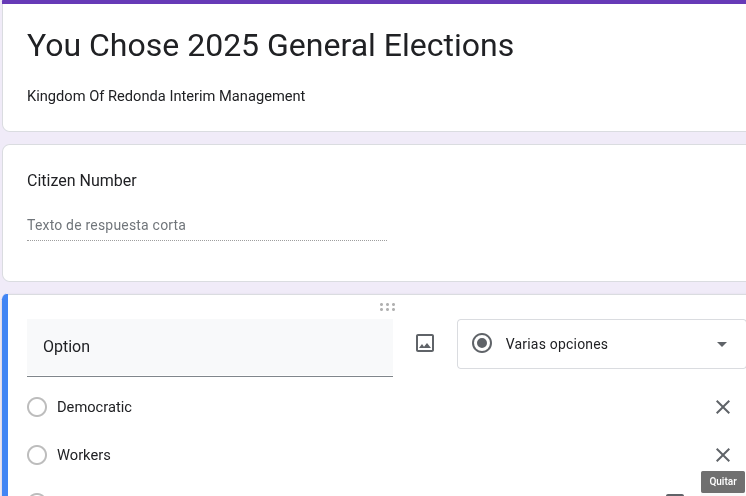
Task: Edit the Kingdom Of Redonda description
Action: point(166,96)
